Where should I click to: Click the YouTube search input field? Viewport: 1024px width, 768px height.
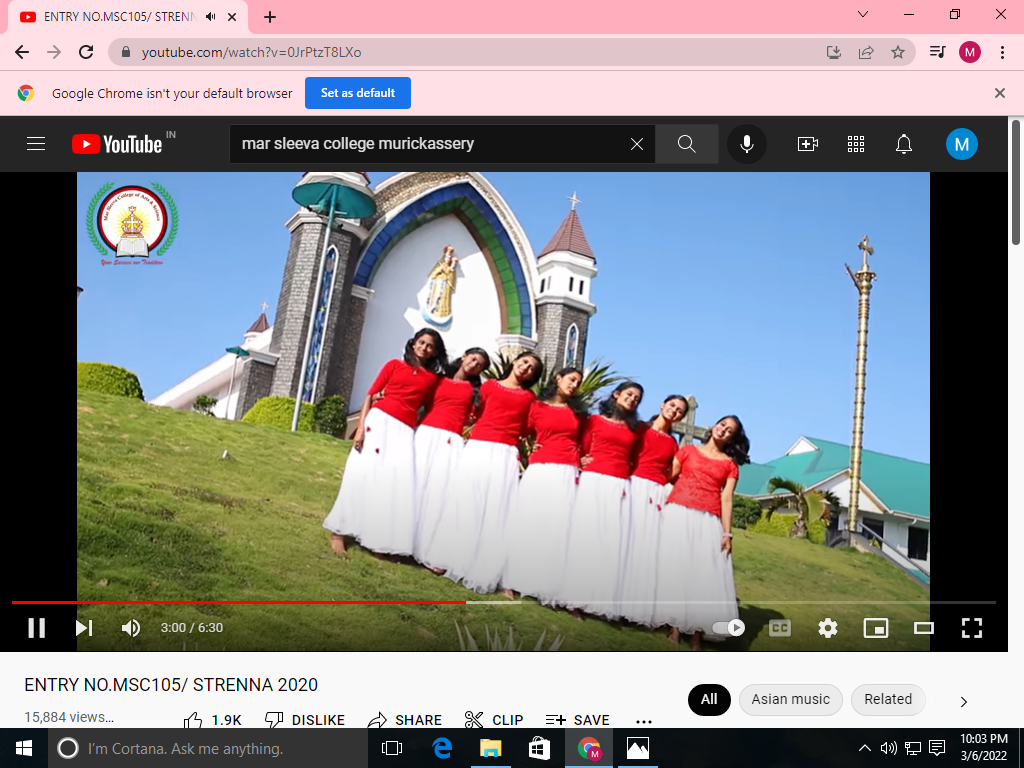(430, 144)
